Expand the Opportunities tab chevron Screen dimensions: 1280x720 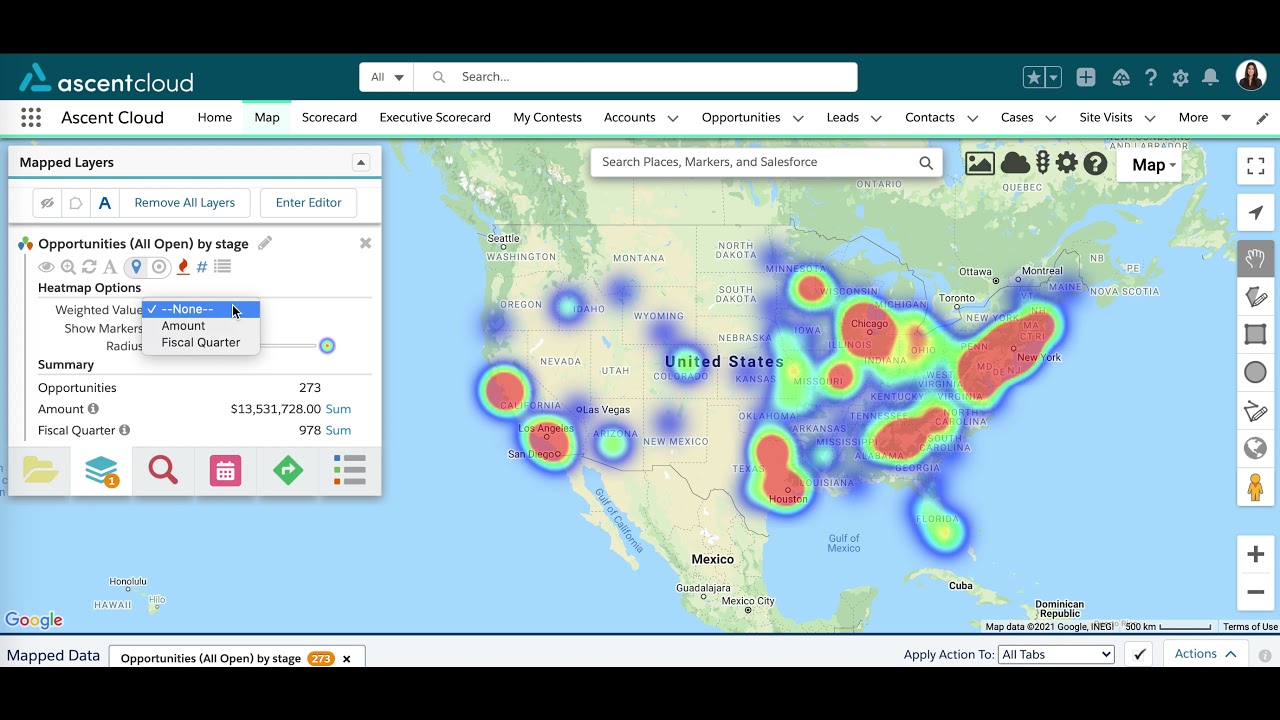pyautogui.click(x=798, y=118)
